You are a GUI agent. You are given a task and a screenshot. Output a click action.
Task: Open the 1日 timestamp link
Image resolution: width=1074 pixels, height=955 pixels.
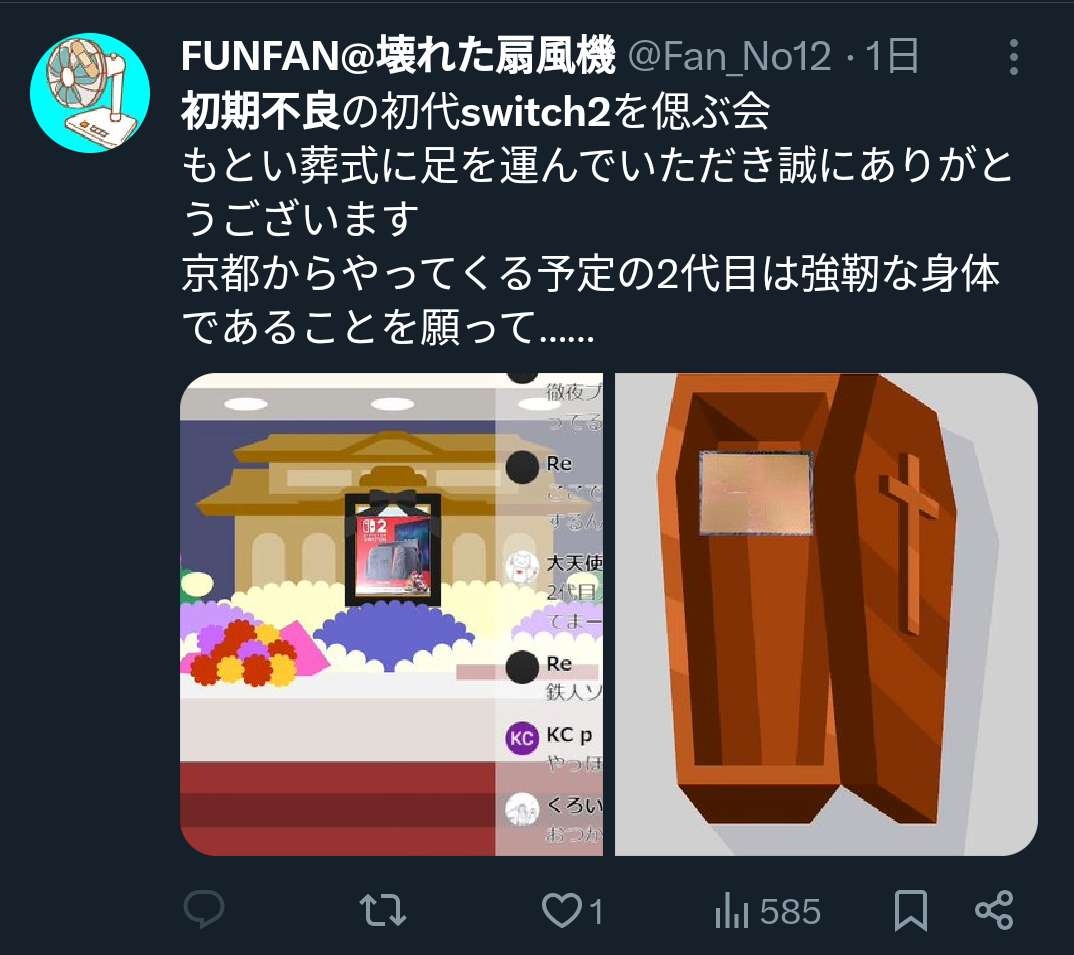[891, 56]
